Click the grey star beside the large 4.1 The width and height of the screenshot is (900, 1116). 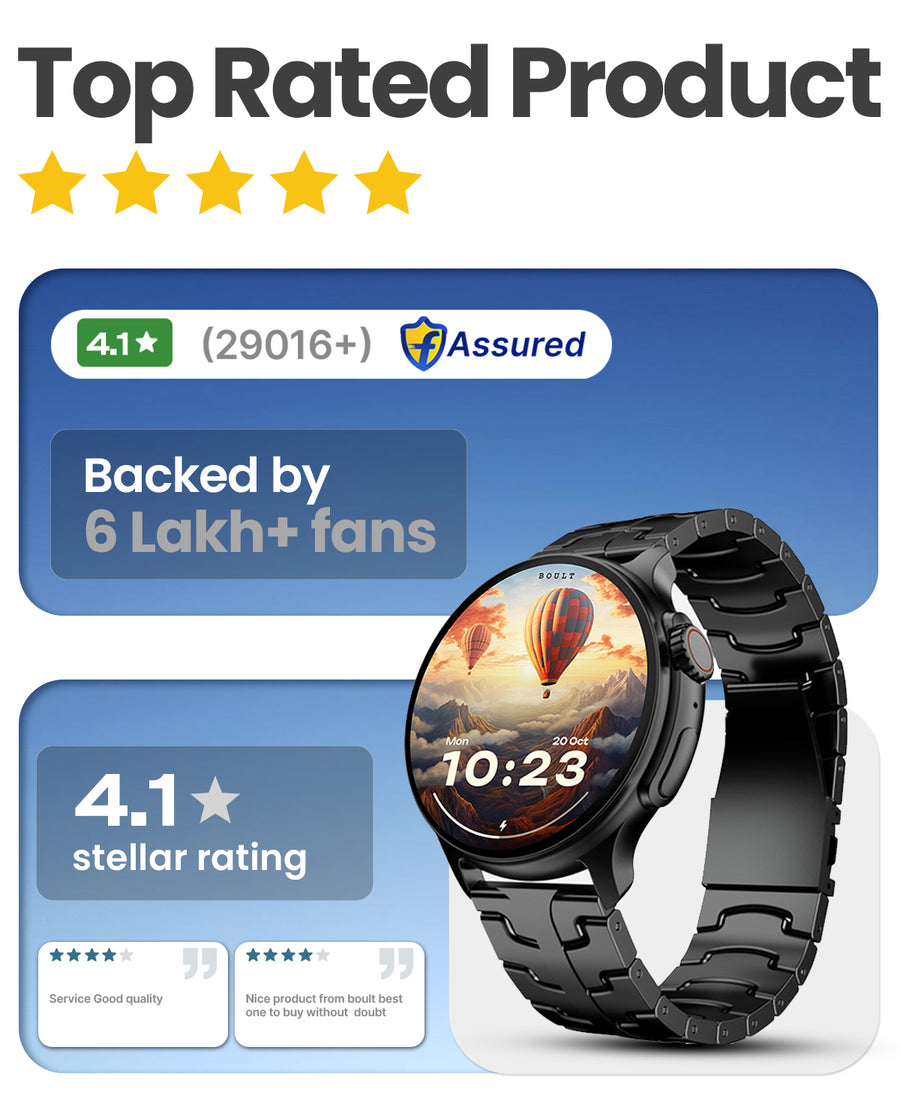tap(216, 799)
